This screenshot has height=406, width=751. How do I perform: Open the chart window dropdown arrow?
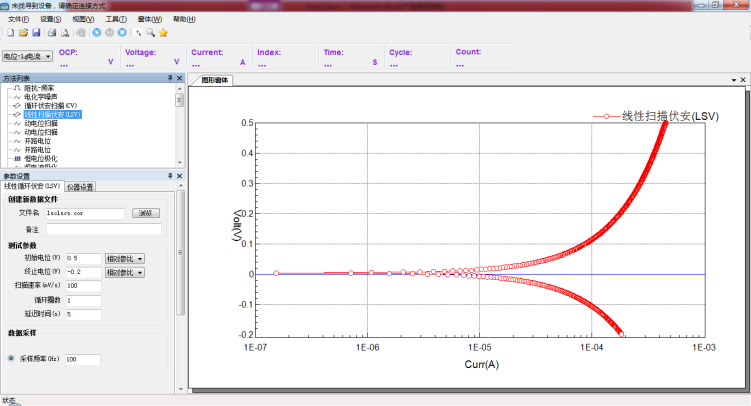[734, 80]
